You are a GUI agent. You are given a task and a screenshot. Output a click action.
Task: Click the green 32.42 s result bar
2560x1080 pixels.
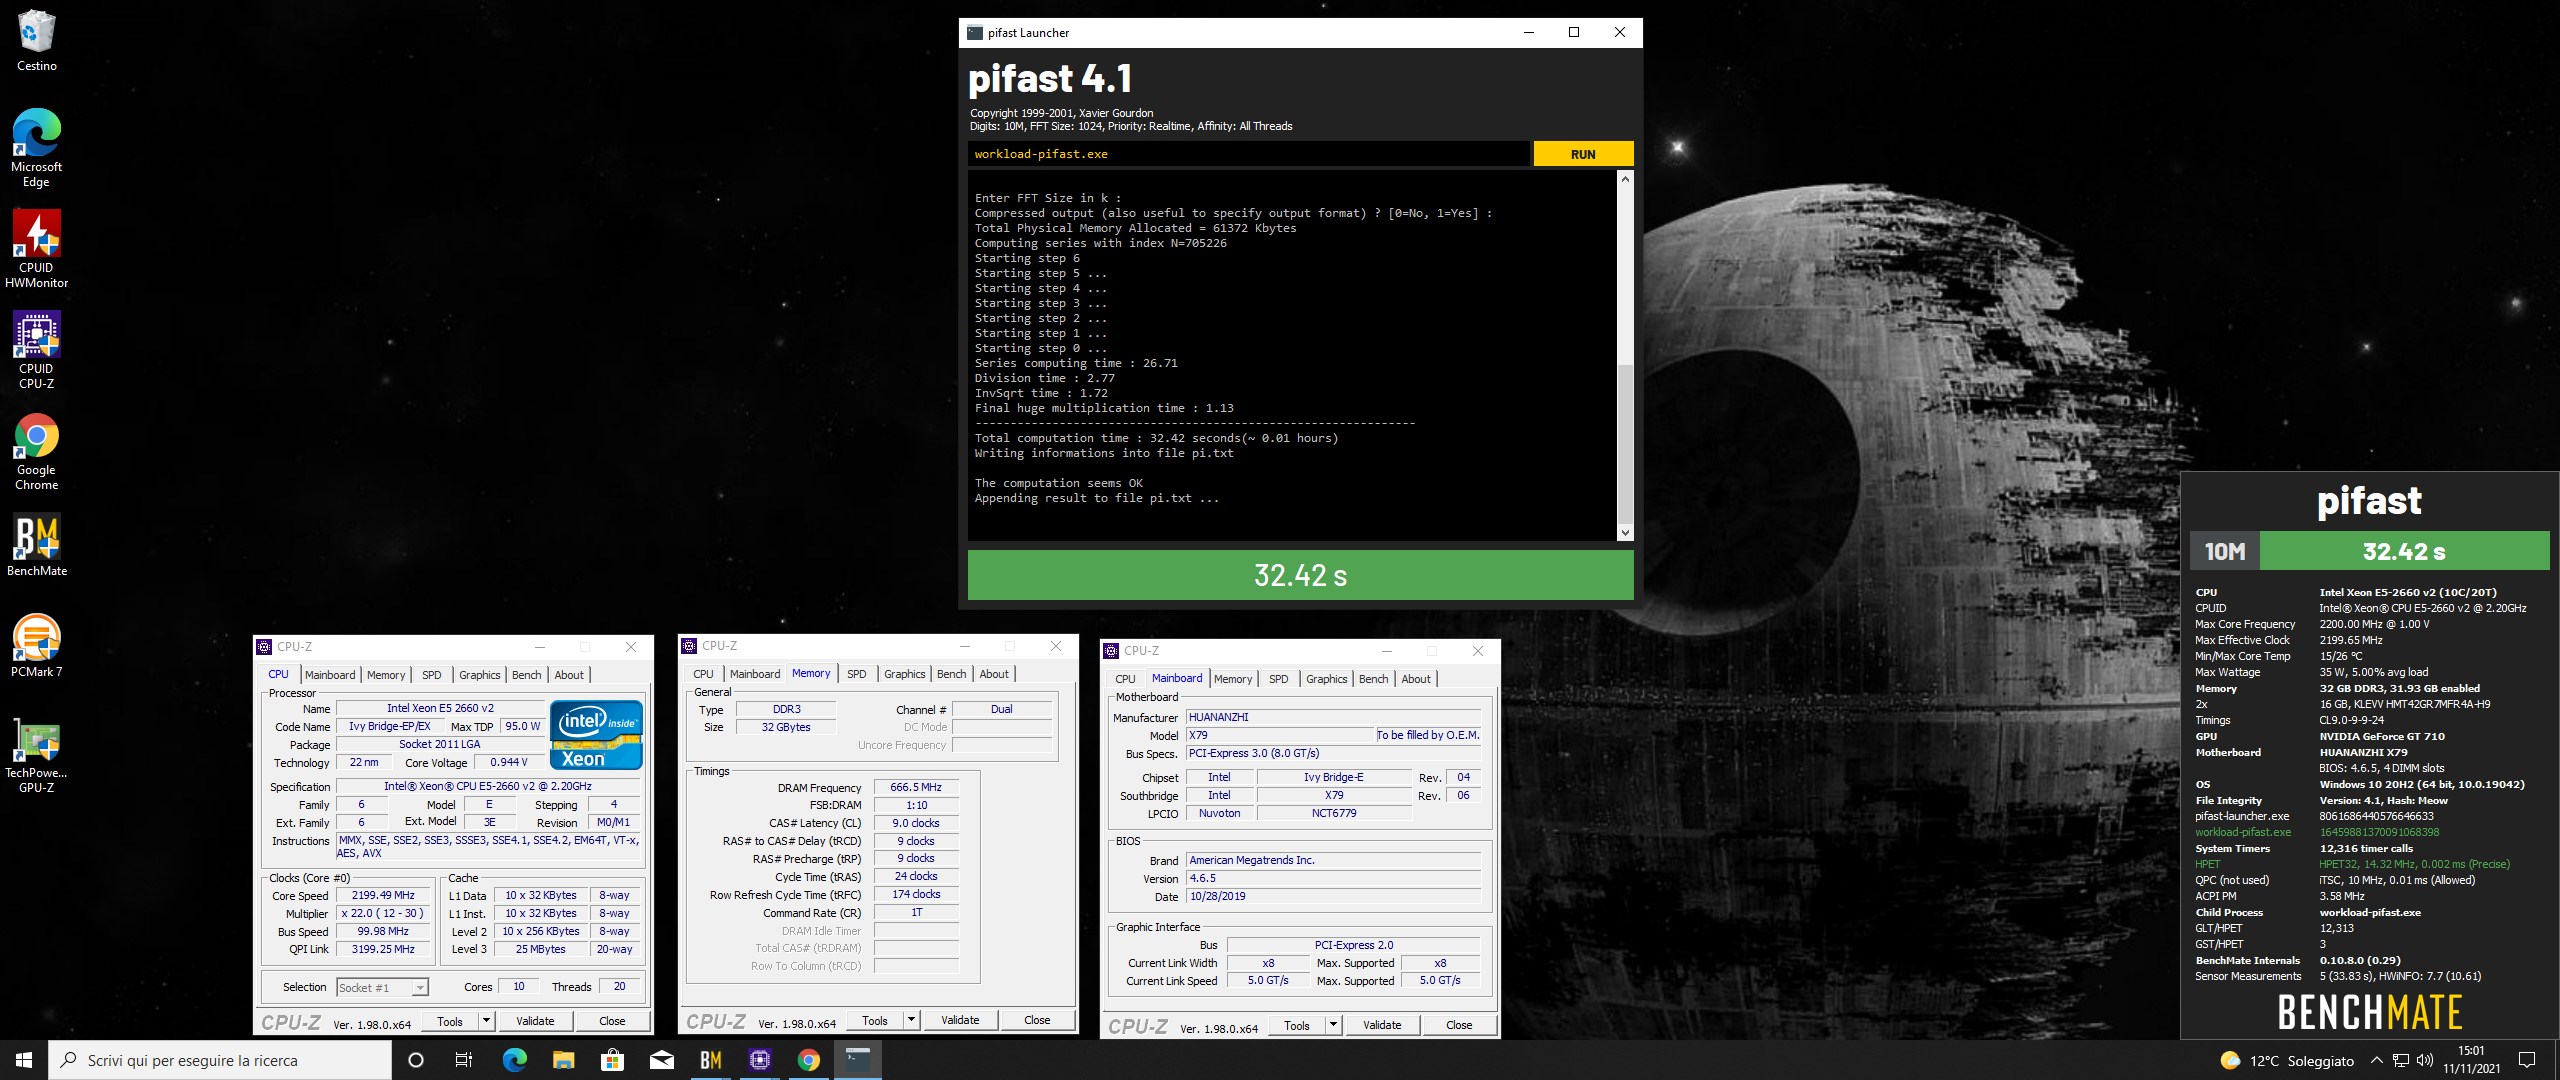point(1300,575)
